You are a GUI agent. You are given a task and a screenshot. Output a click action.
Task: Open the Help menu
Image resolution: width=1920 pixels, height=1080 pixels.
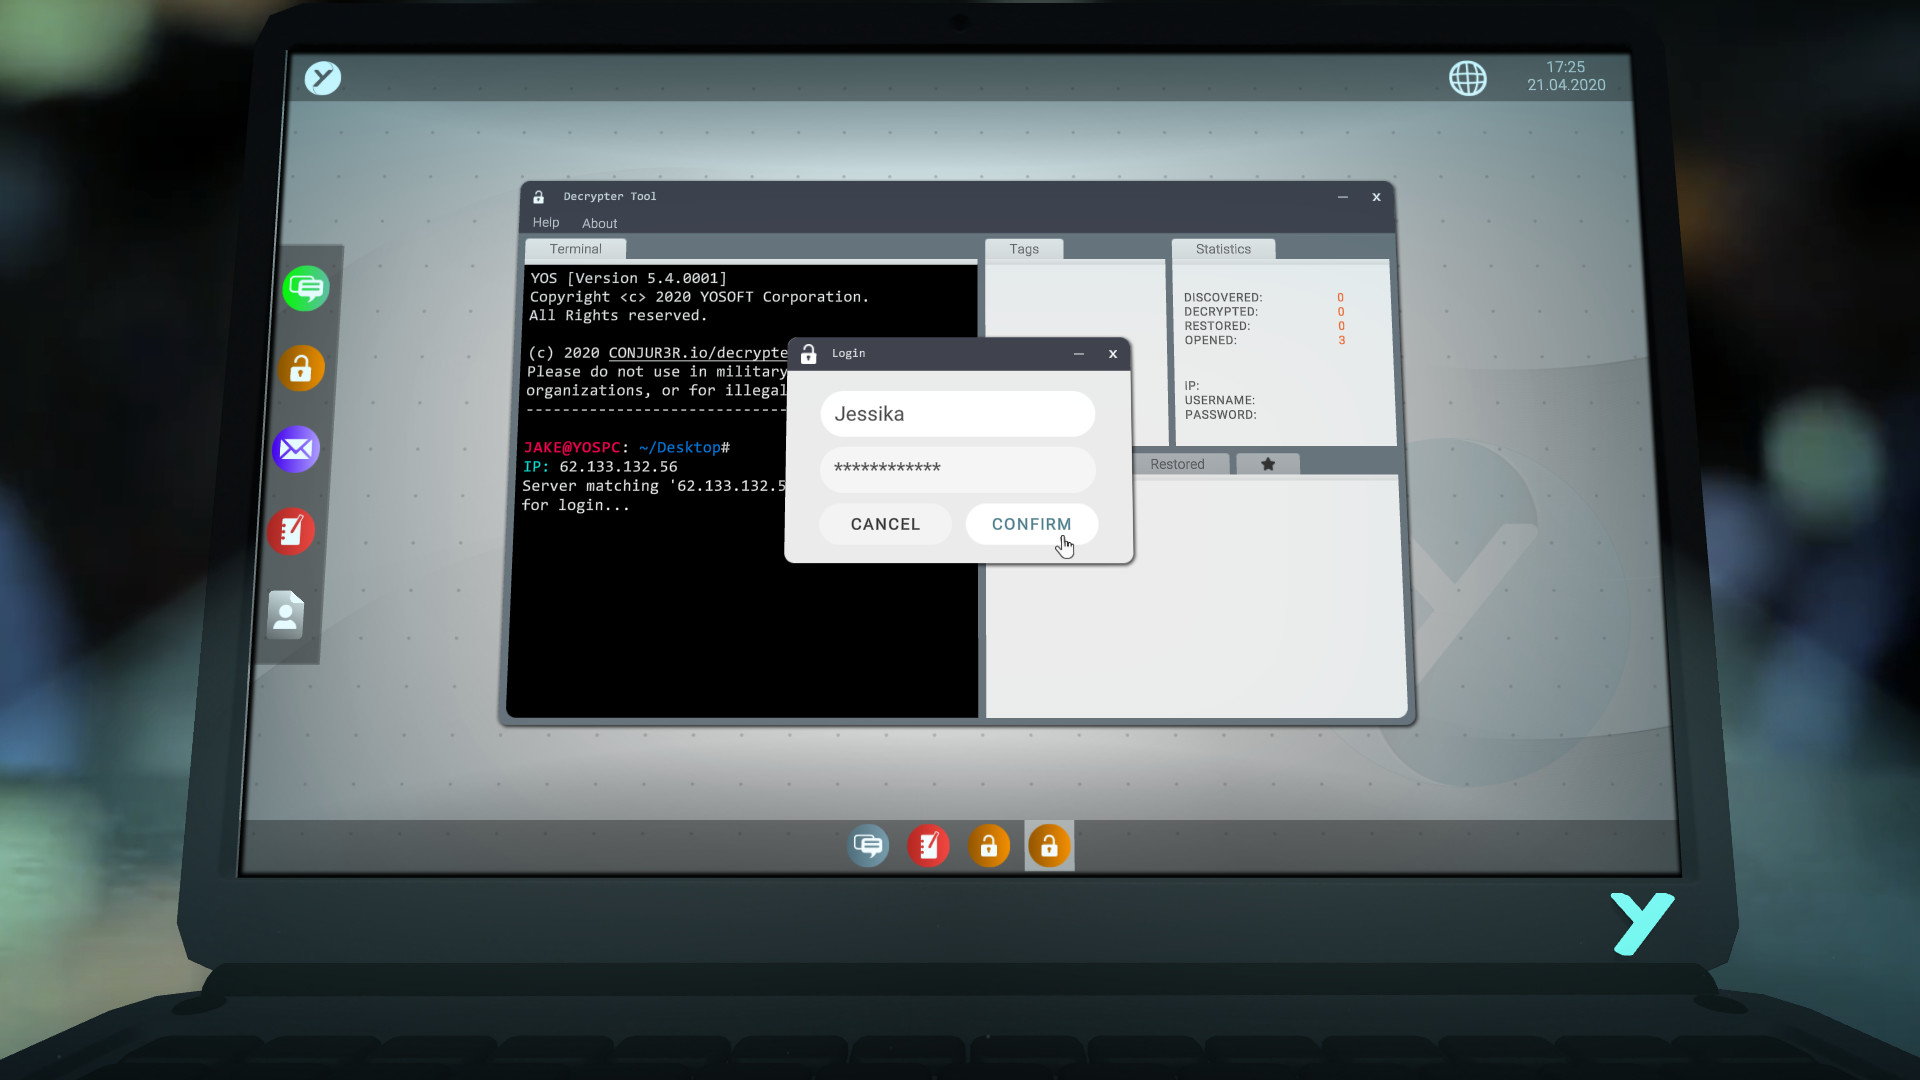pos(546,223)
